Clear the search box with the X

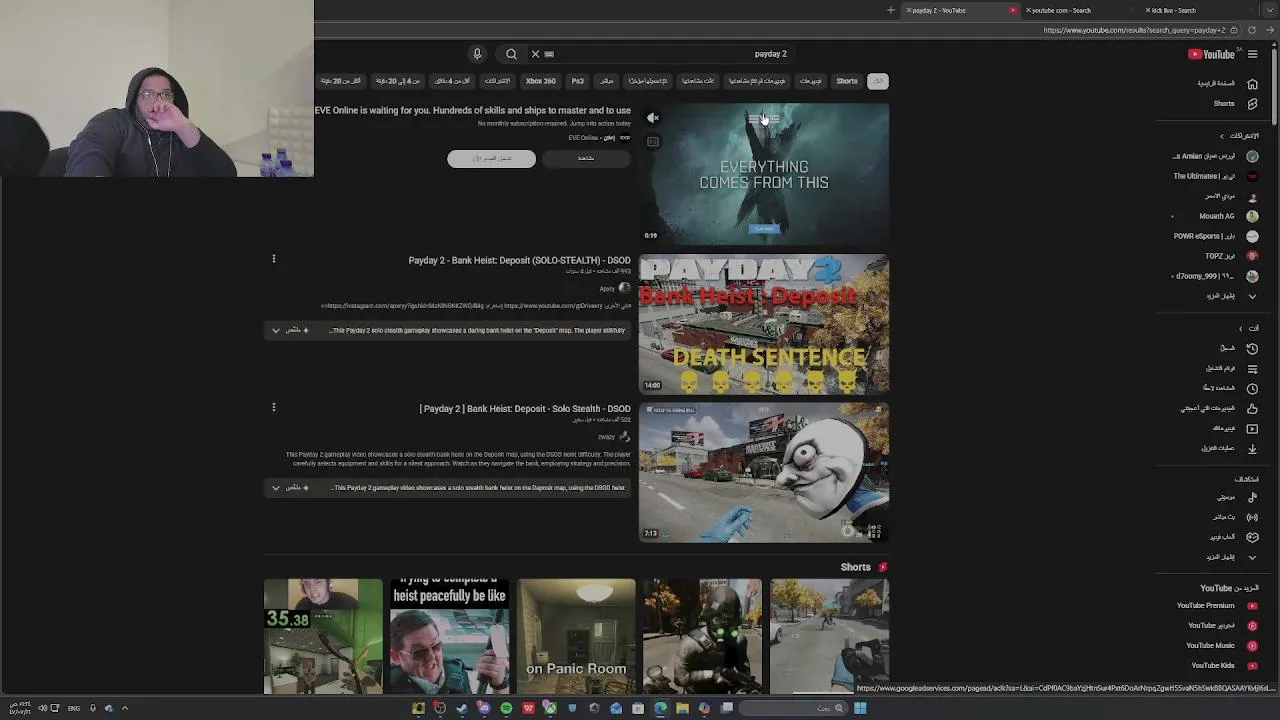click(535, 54)
